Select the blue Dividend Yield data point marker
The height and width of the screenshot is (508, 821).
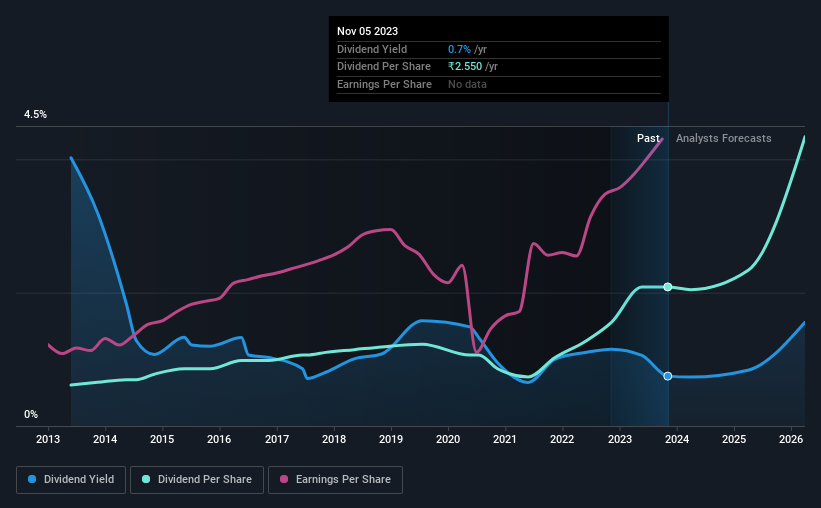click(668, 376)
